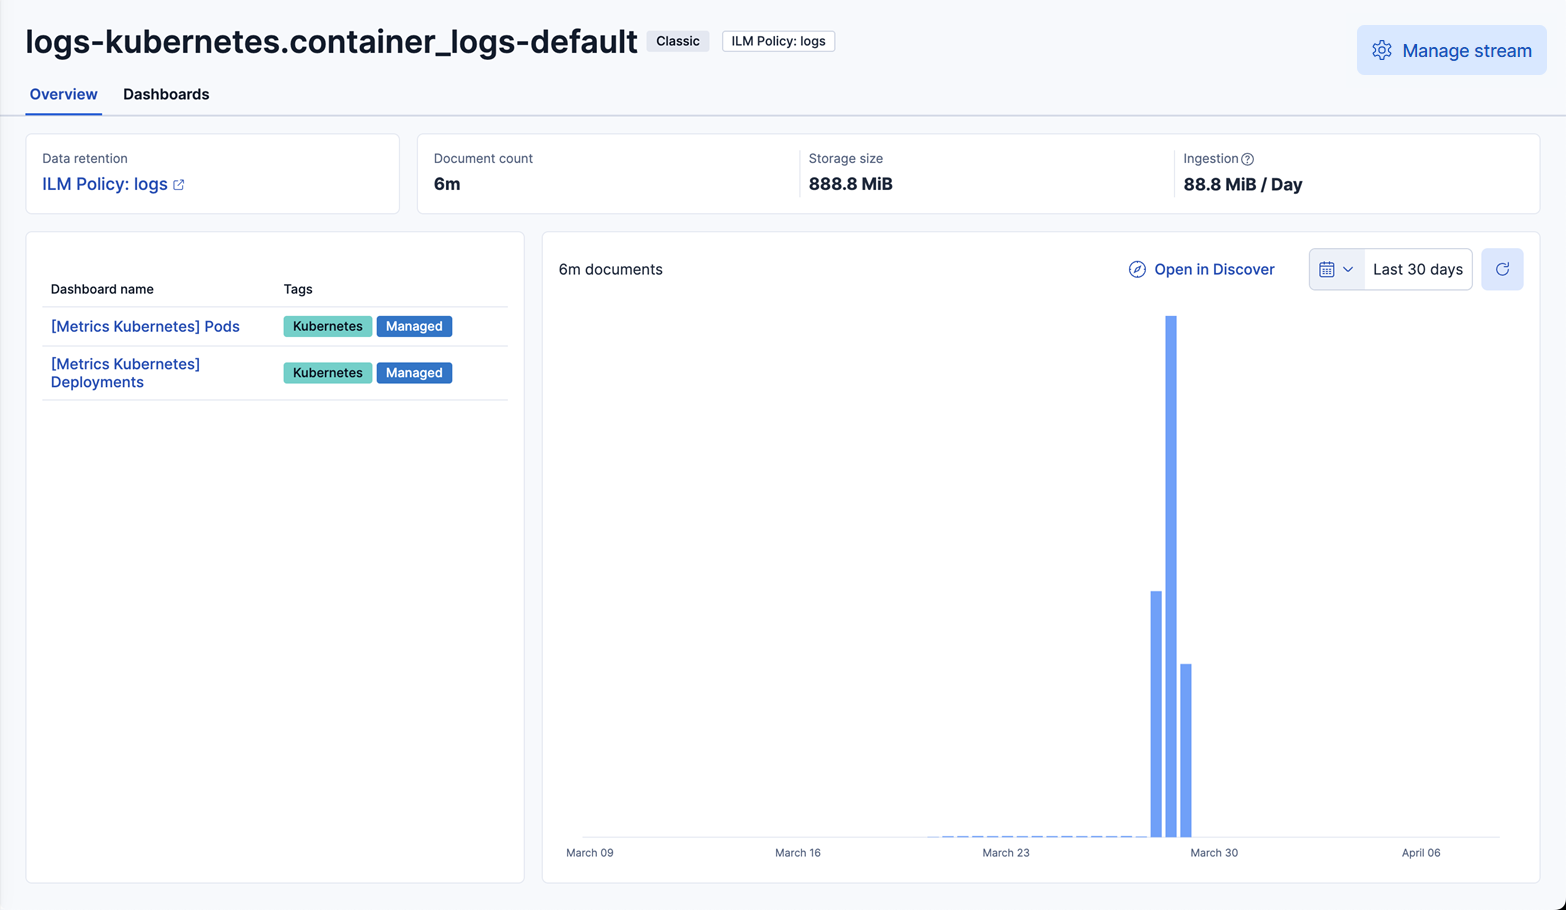Click the gear icon in Manage stream
Screen dimensions: 1566x910
pyautogui.click(x=1381, y=50)
